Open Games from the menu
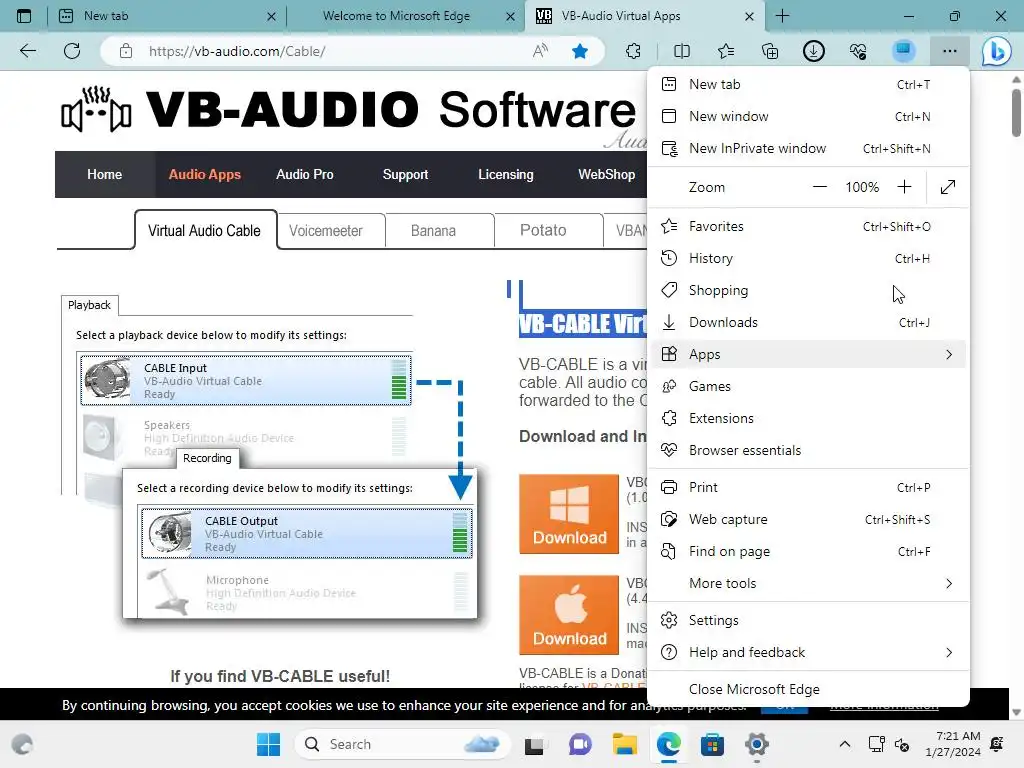 click(x=808, y=386)
